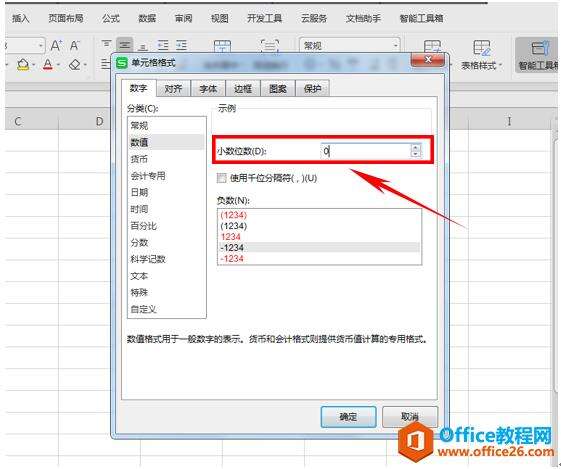Choose red -1234 negative number format

point(319,258)
